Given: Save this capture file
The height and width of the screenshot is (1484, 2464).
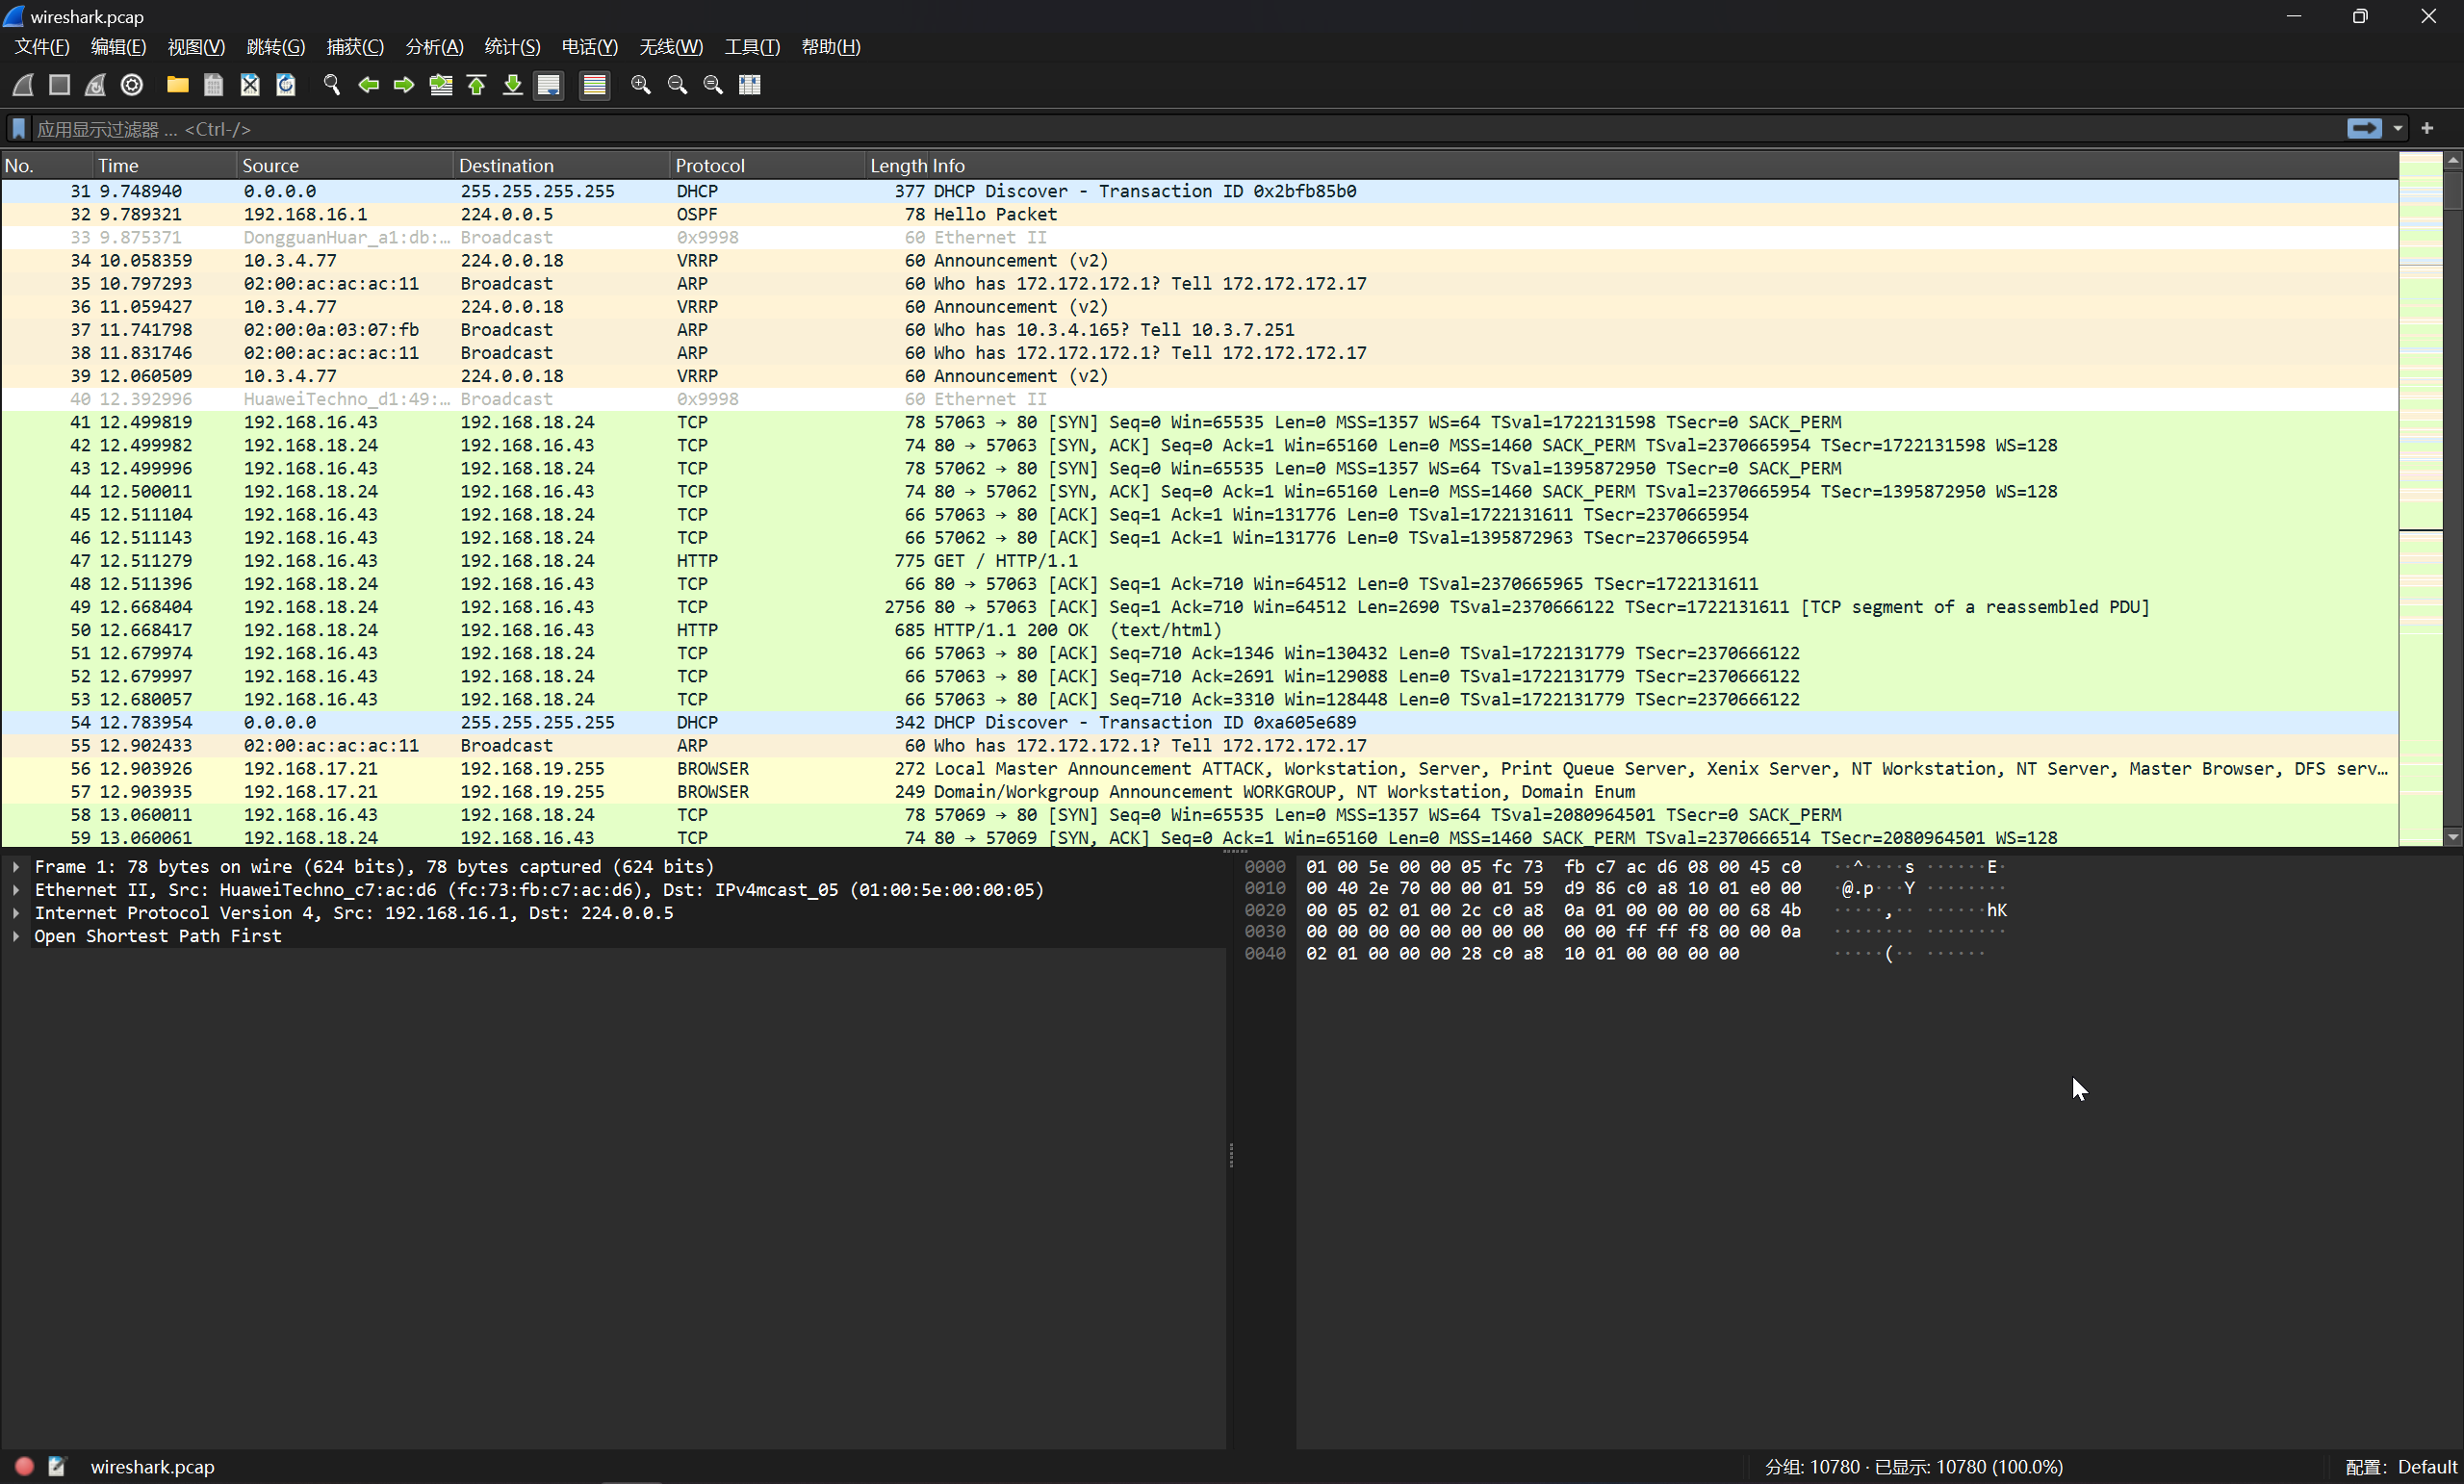Looking at the screenshot, I should point(213,85).
